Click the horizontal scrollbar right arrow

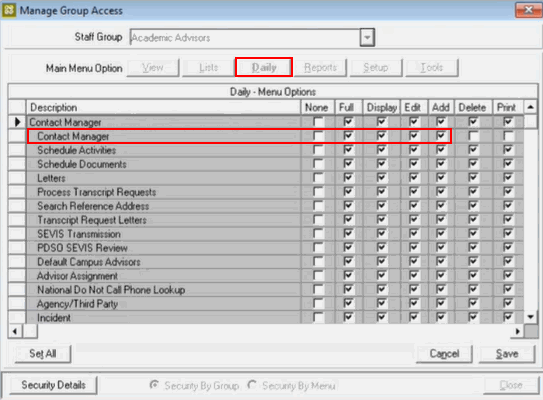tap(517, 331)
